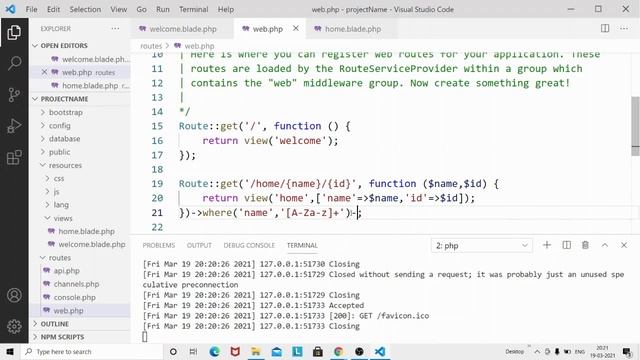Show the Problems panel tab
The image size is (640, 360).
(x=159, y=245)
